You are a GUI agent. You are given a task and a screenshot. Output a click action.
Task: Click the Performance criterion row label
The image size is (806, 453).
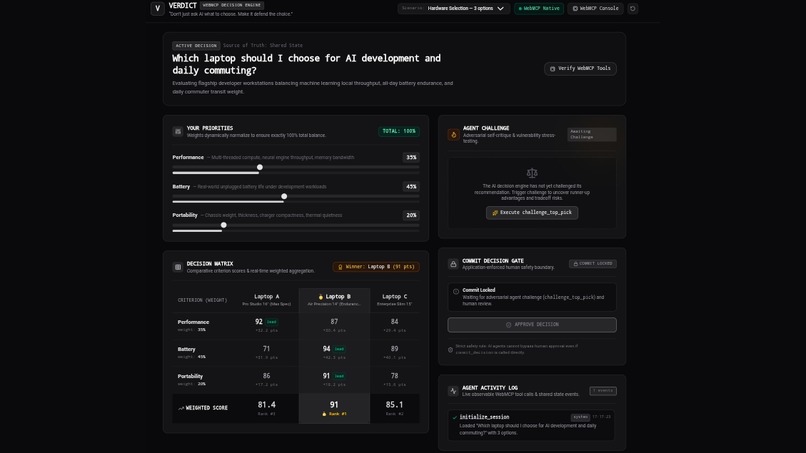coord(193,322)
